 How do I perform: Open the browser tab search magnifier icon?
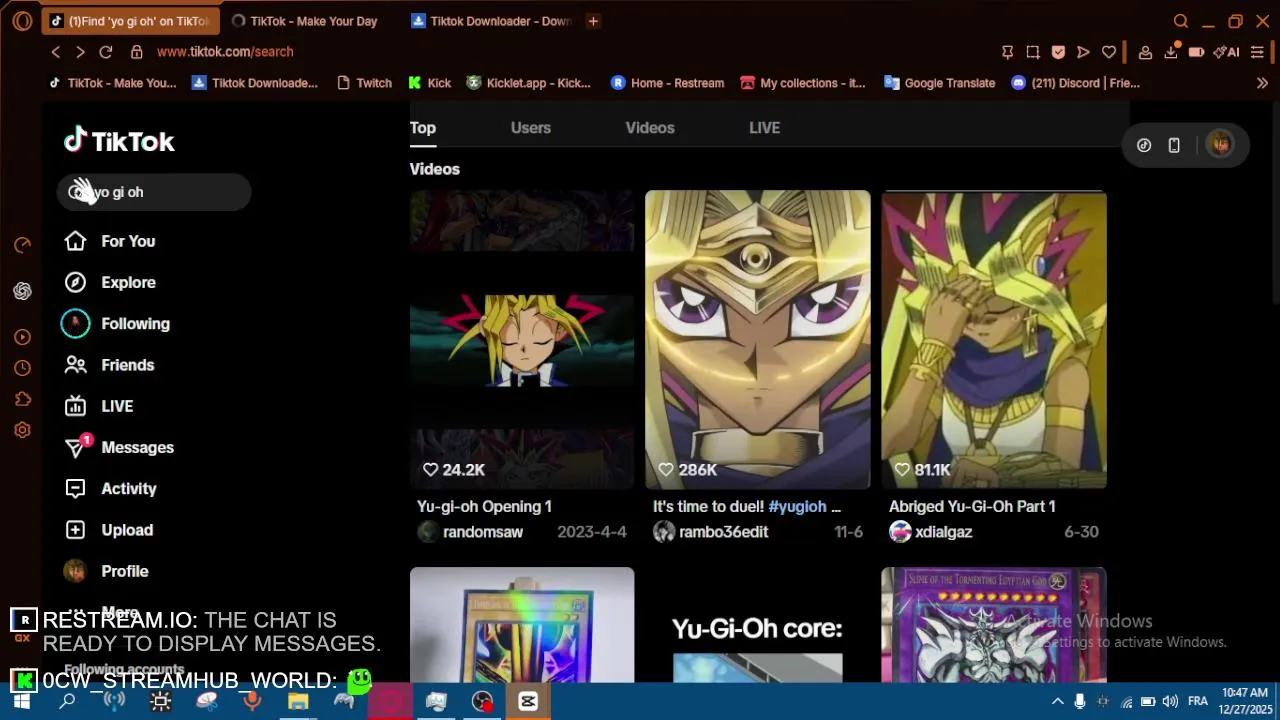1181,21
